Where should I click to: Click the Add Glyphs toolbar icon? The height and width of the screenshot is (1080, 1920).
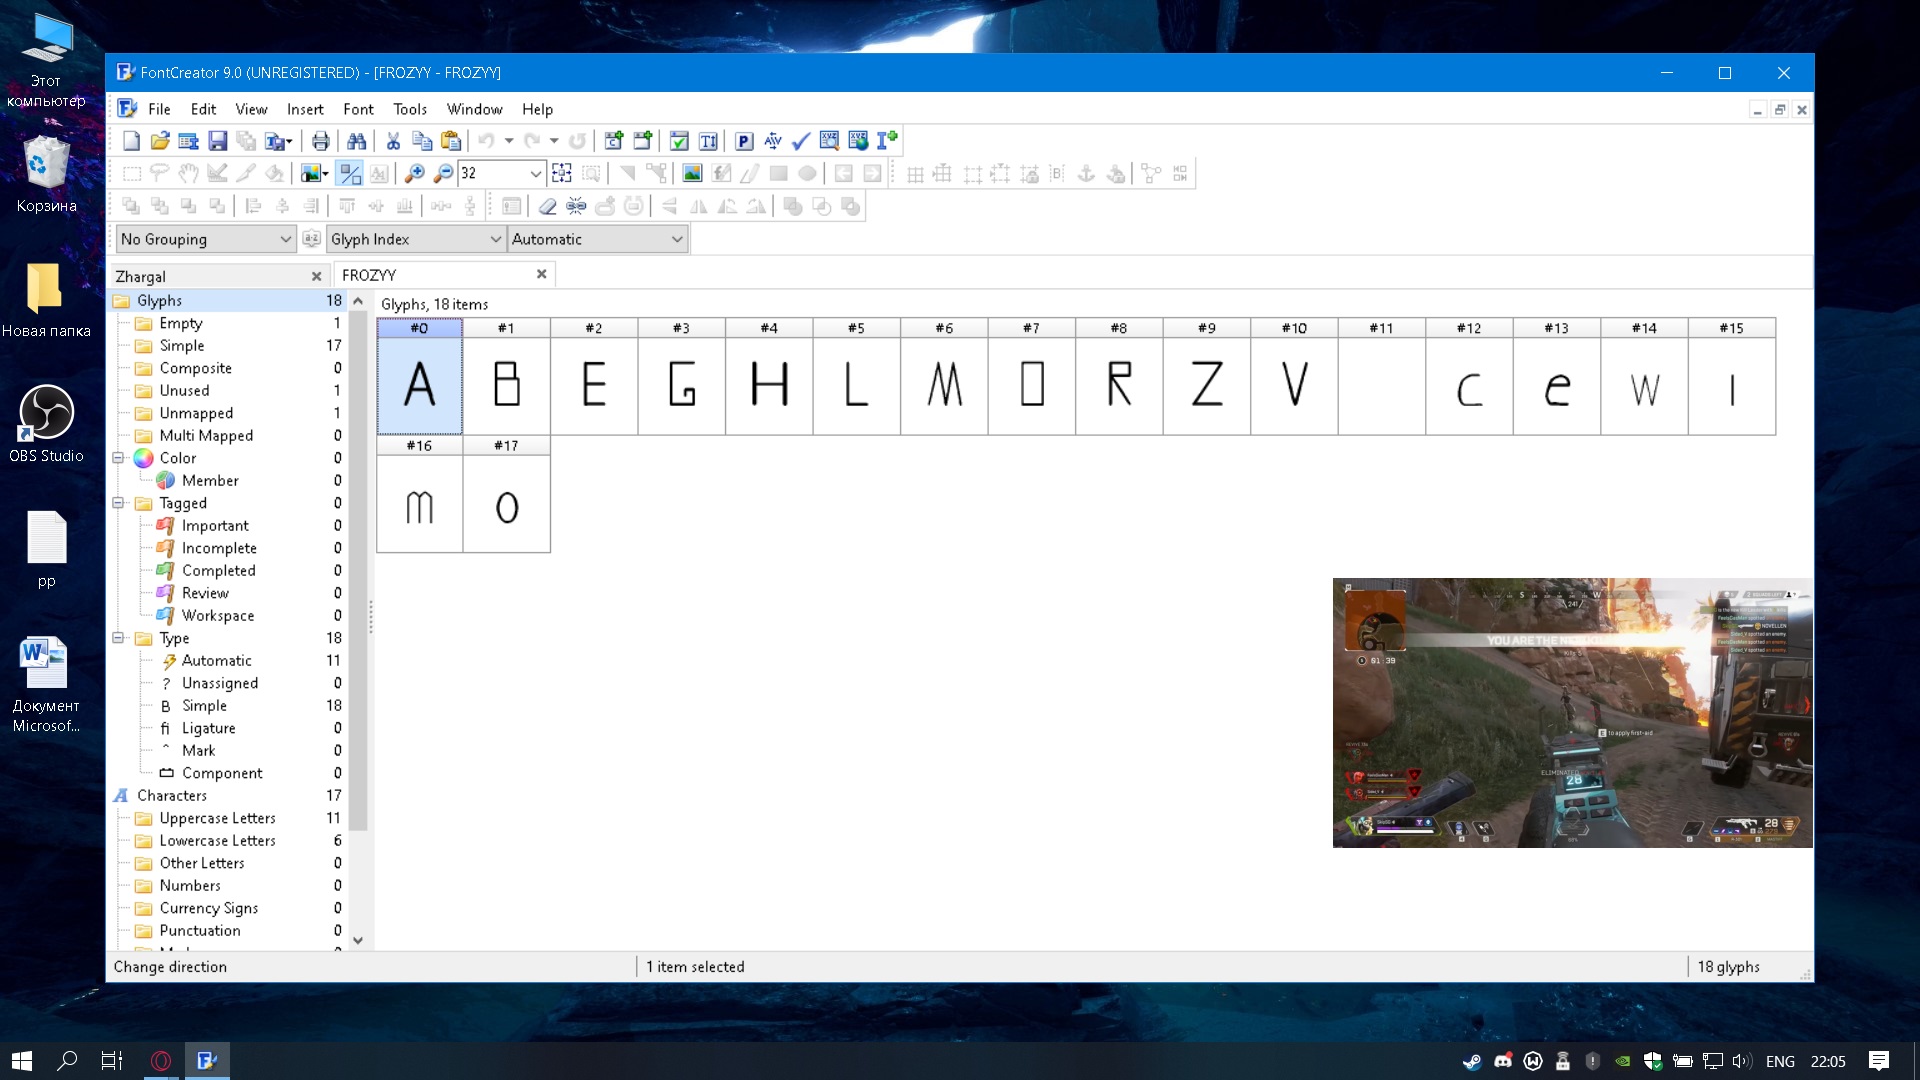coord(643,141)
